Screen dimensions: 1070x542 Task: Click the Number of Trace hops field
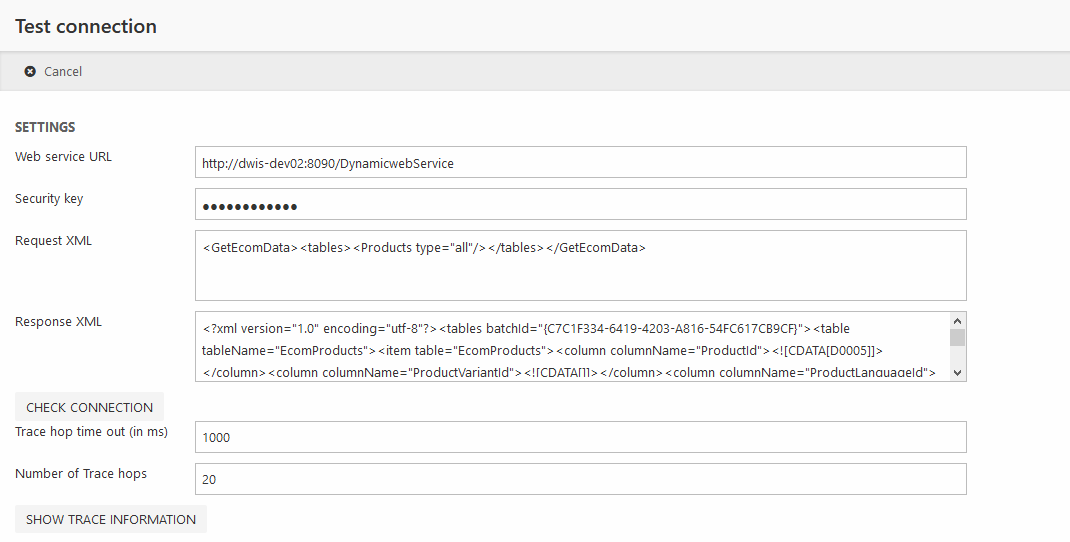tap(580, 479)
